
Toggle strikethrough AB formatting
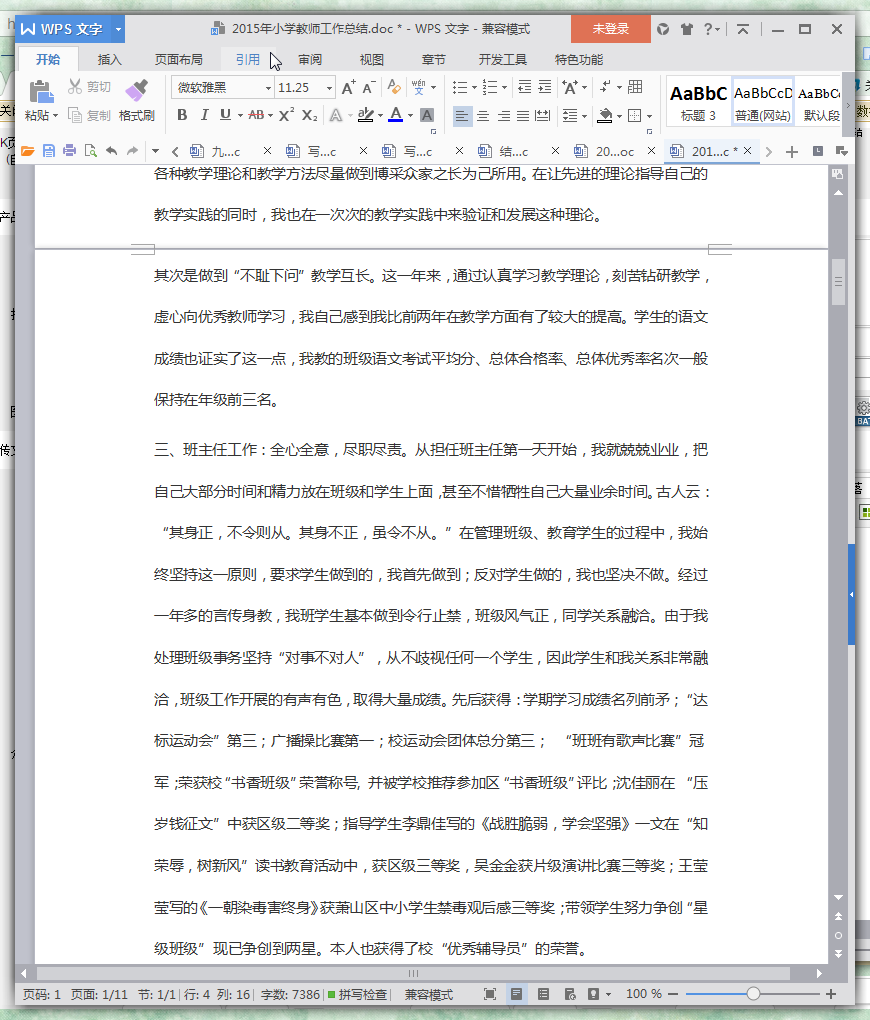[256, 115]
